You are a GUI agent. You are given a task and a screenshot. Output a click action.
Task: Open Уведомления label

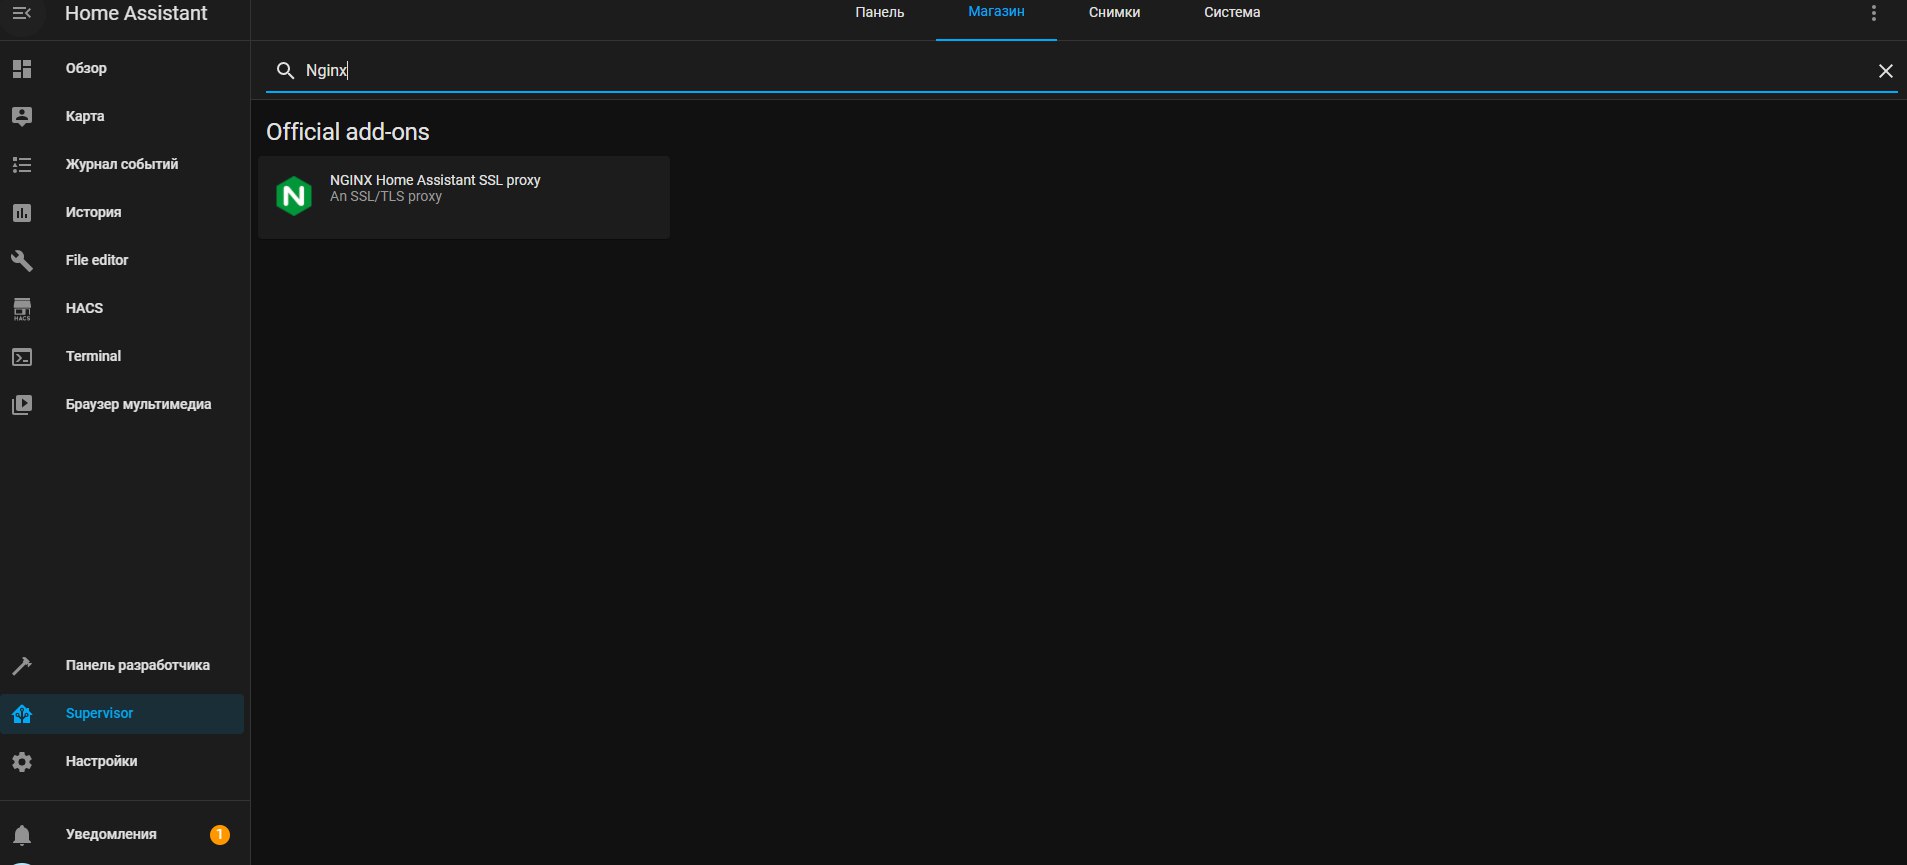coord(111,834)
